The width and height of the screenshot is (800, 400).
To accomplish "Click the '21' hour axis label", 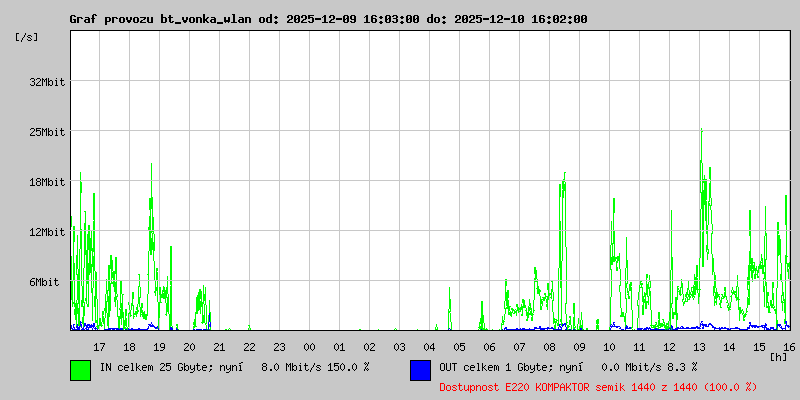I will (219, 347).
